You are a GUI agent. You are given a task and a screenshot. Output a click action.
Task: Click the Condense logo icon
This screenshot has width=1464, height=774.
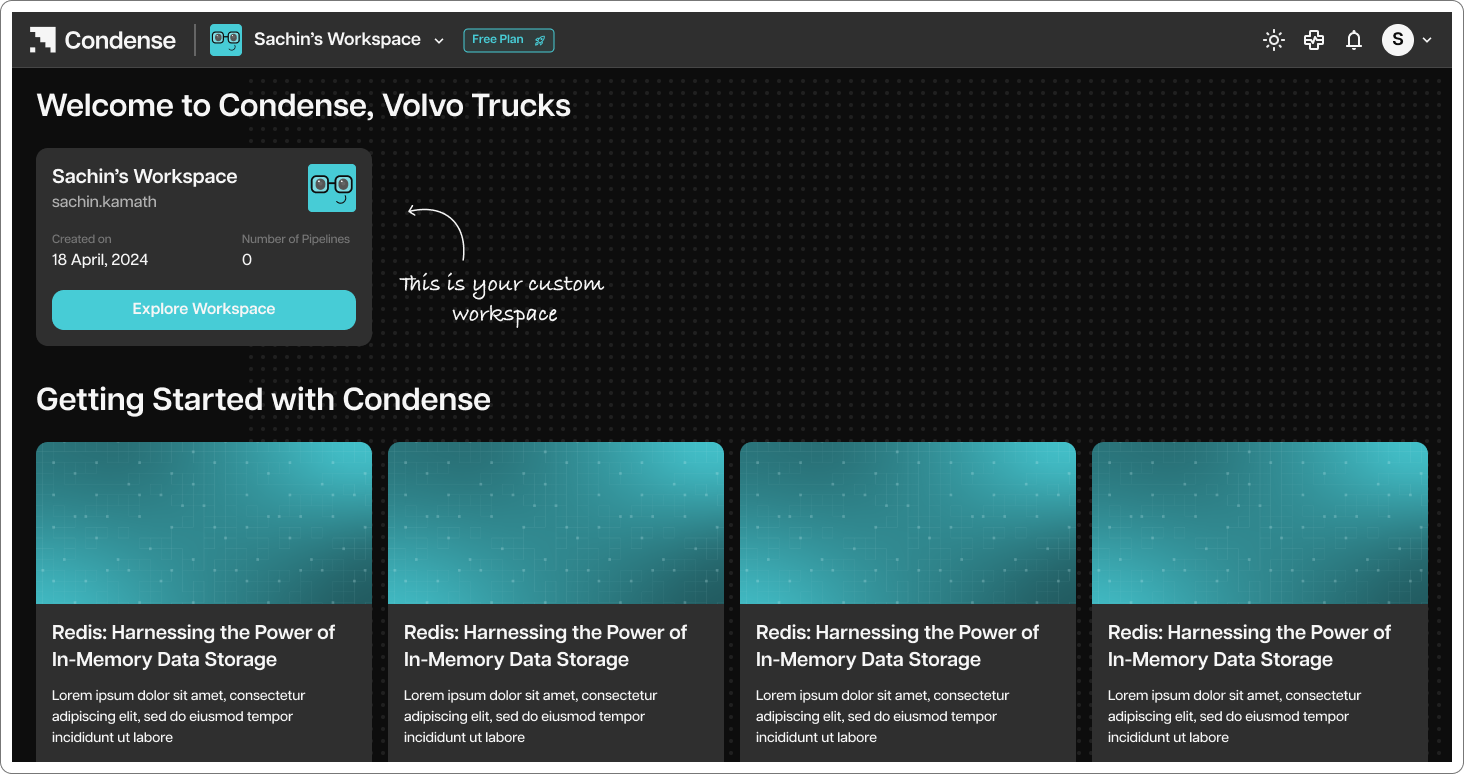click(x=42, y=40)
